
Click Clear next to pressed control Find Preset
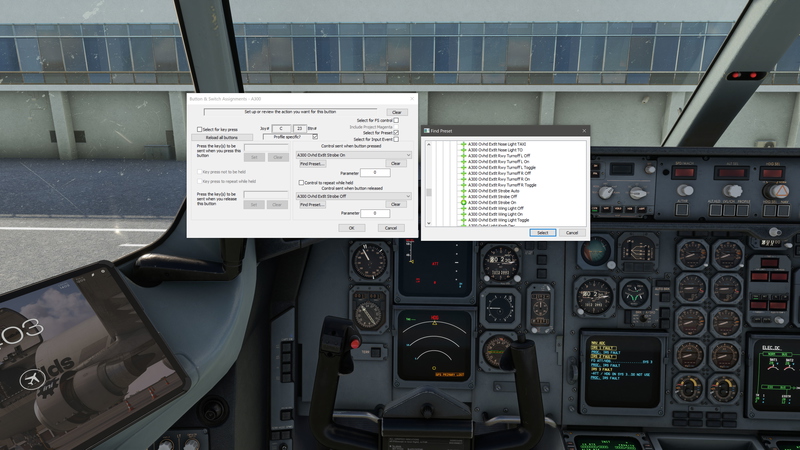395,163
